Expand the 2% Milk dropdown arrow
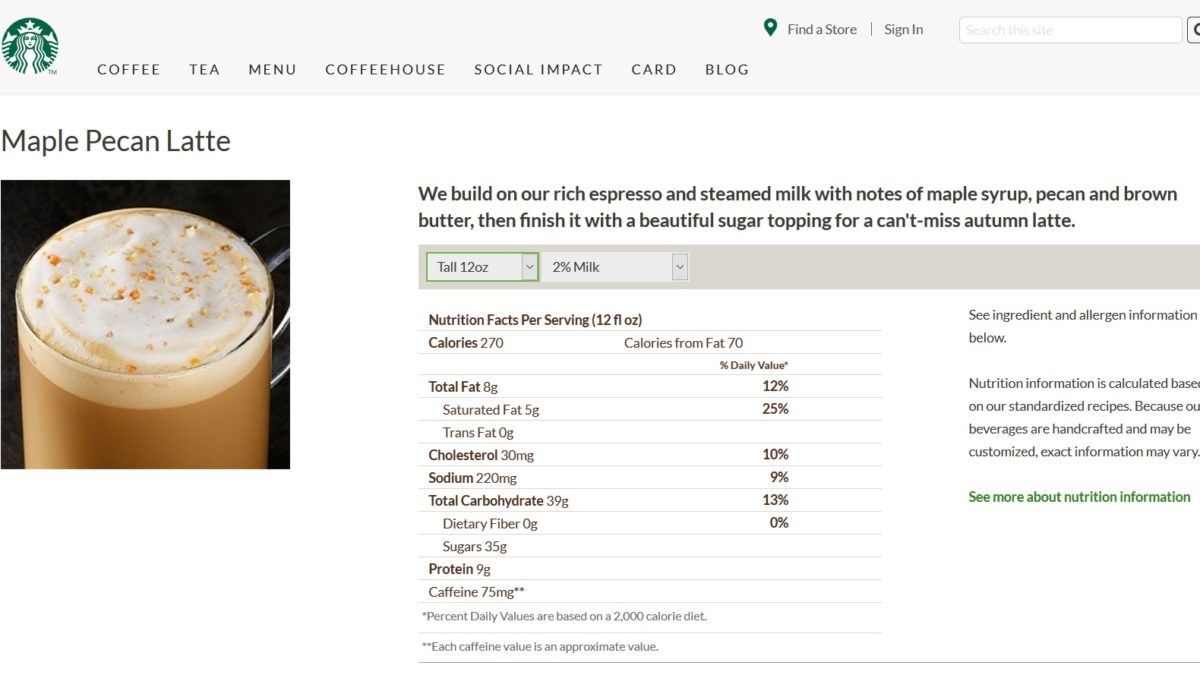 [x=680, y=267]
